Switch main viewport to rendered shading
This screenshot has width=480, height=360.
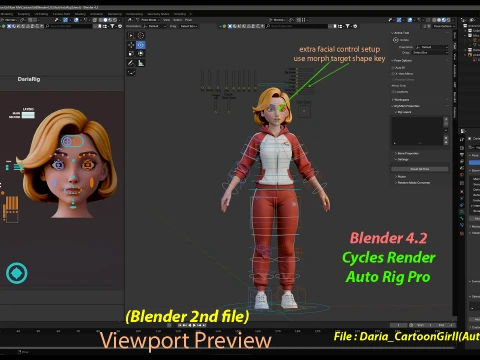[448, 20]
